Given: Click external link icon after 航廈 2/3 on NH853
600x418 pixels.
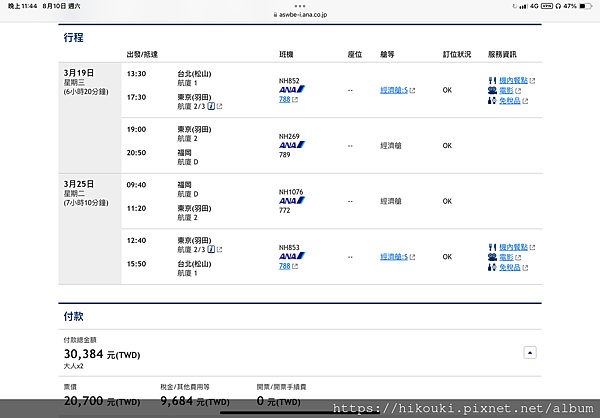Looking at the screenshot, I should pos(219,250).
